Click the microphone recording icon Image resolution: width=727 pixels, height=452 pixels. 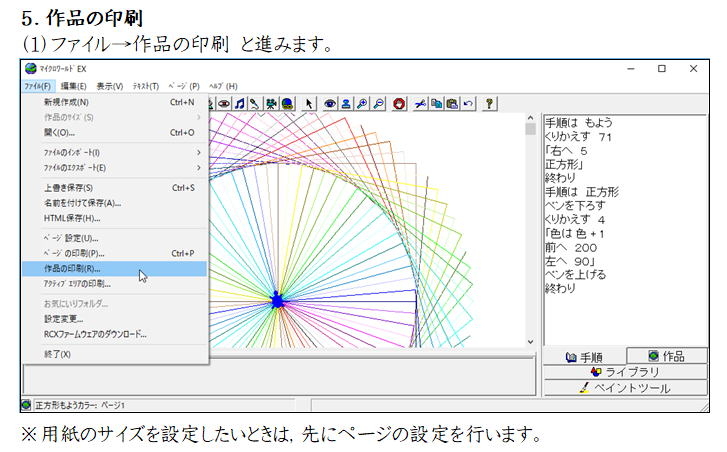click(255, 104)
